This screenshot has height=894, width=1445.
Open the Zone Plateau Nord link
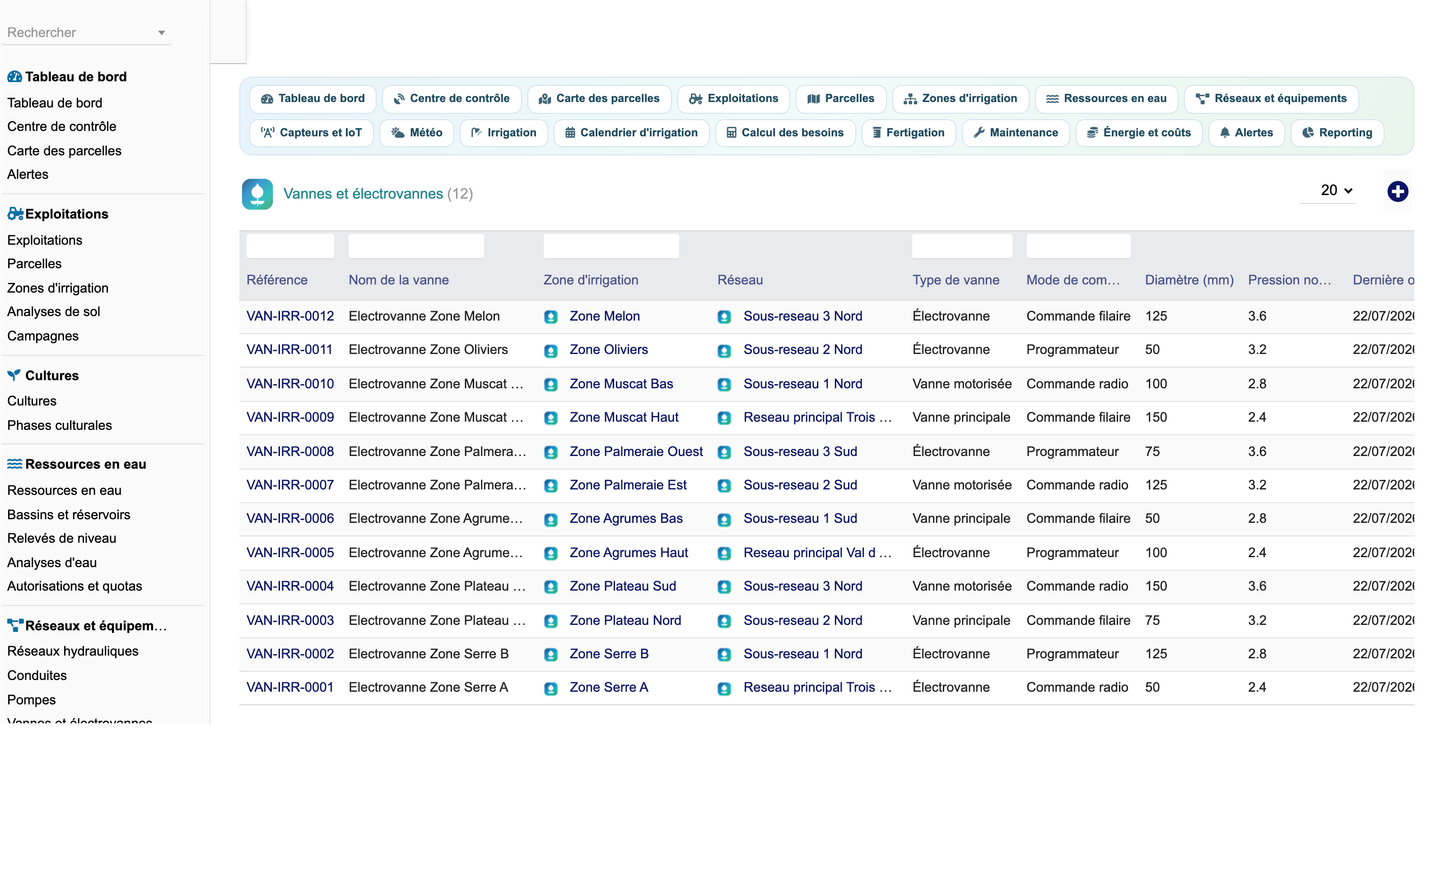point(625,620)
